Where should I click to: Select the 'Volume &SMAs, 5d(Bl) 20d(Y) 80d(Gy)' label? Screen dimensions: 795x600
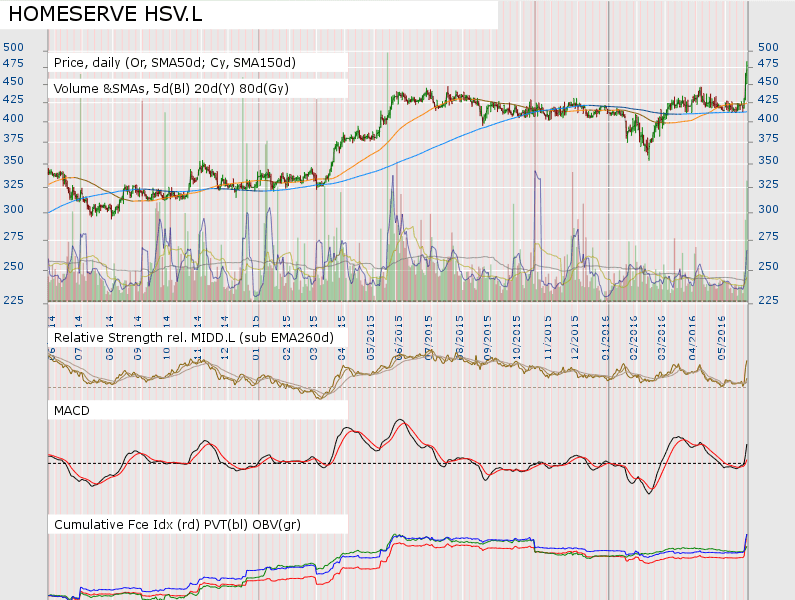click(171, 89)
